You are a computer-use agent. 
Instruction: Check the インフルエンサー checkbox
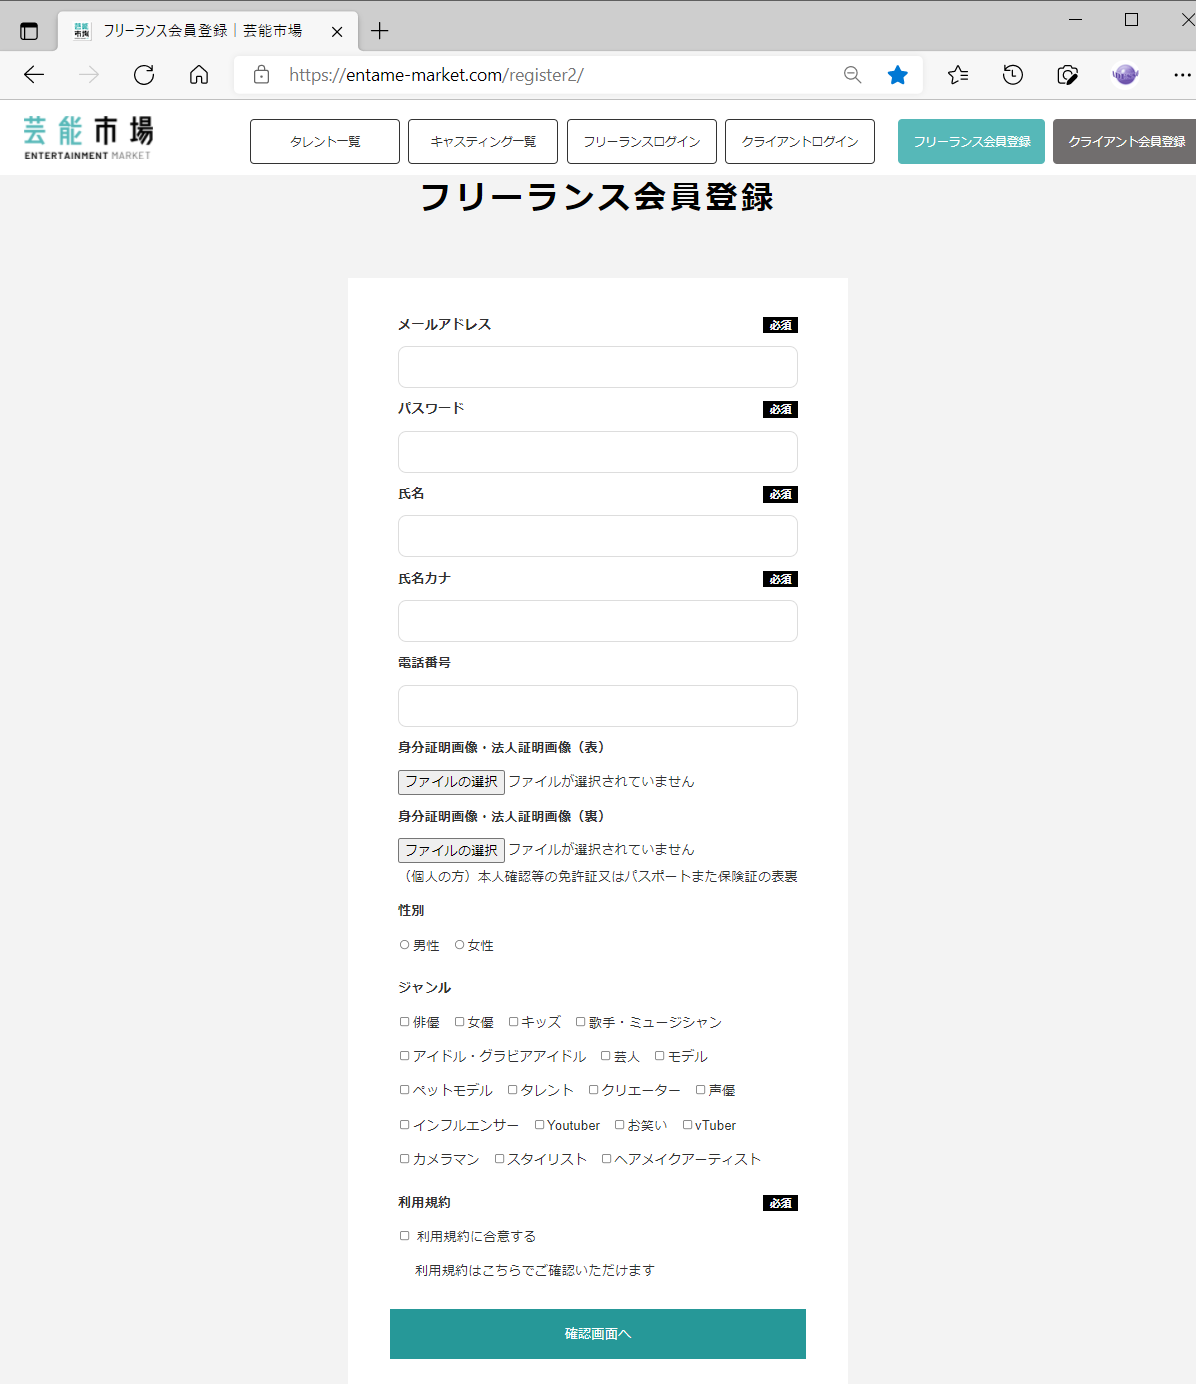(405, 1124)
